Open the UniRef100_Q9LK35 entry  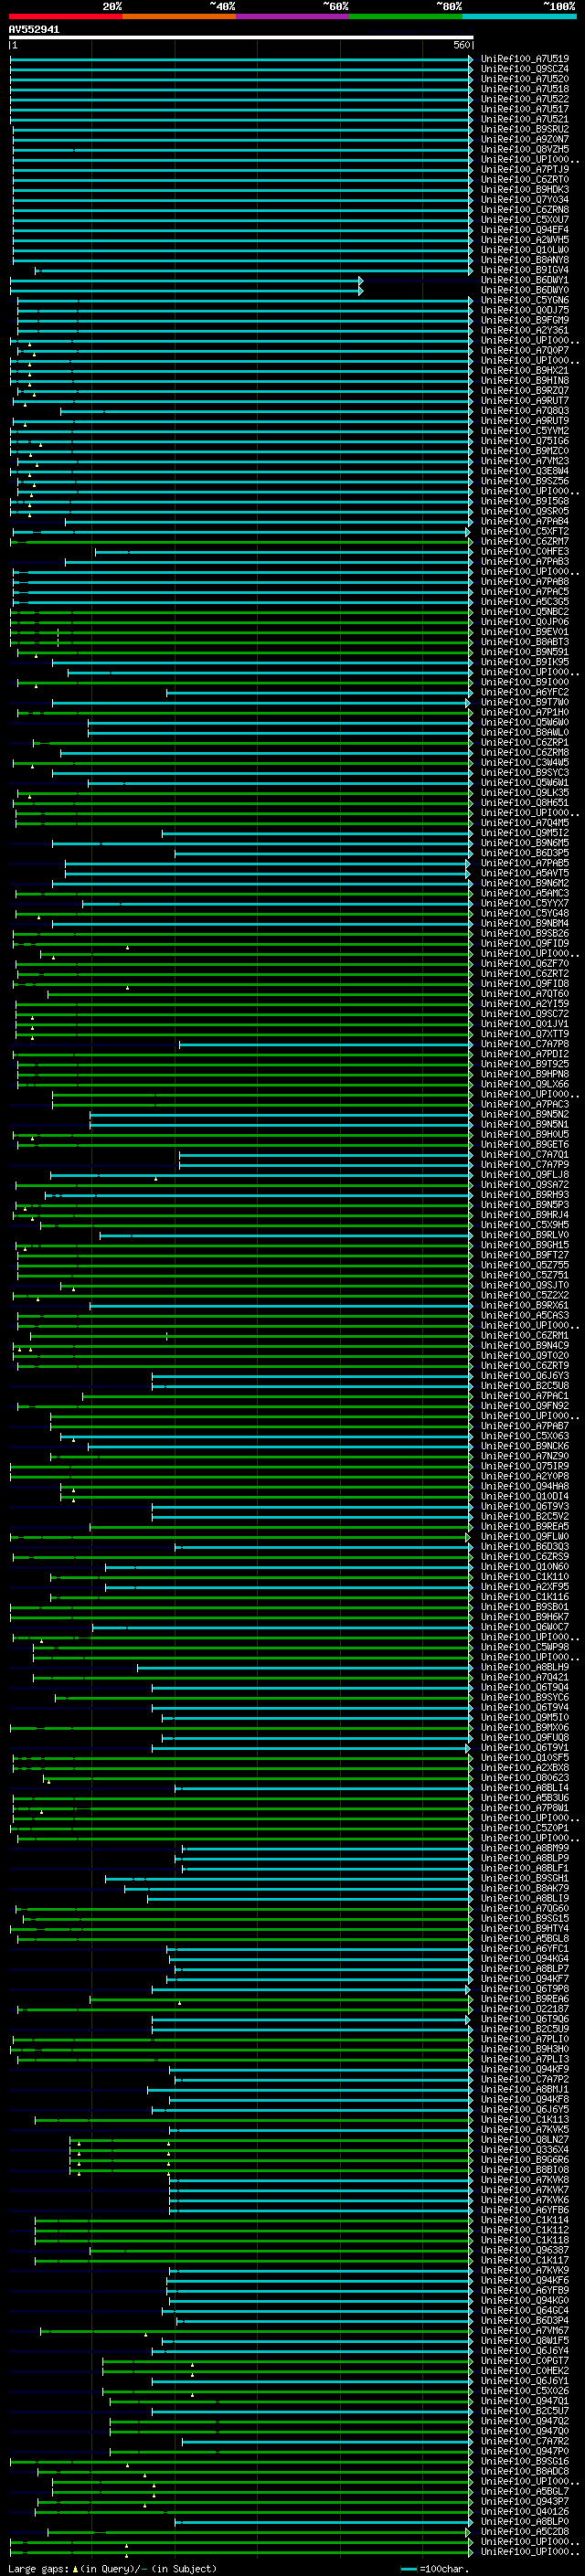525,792
